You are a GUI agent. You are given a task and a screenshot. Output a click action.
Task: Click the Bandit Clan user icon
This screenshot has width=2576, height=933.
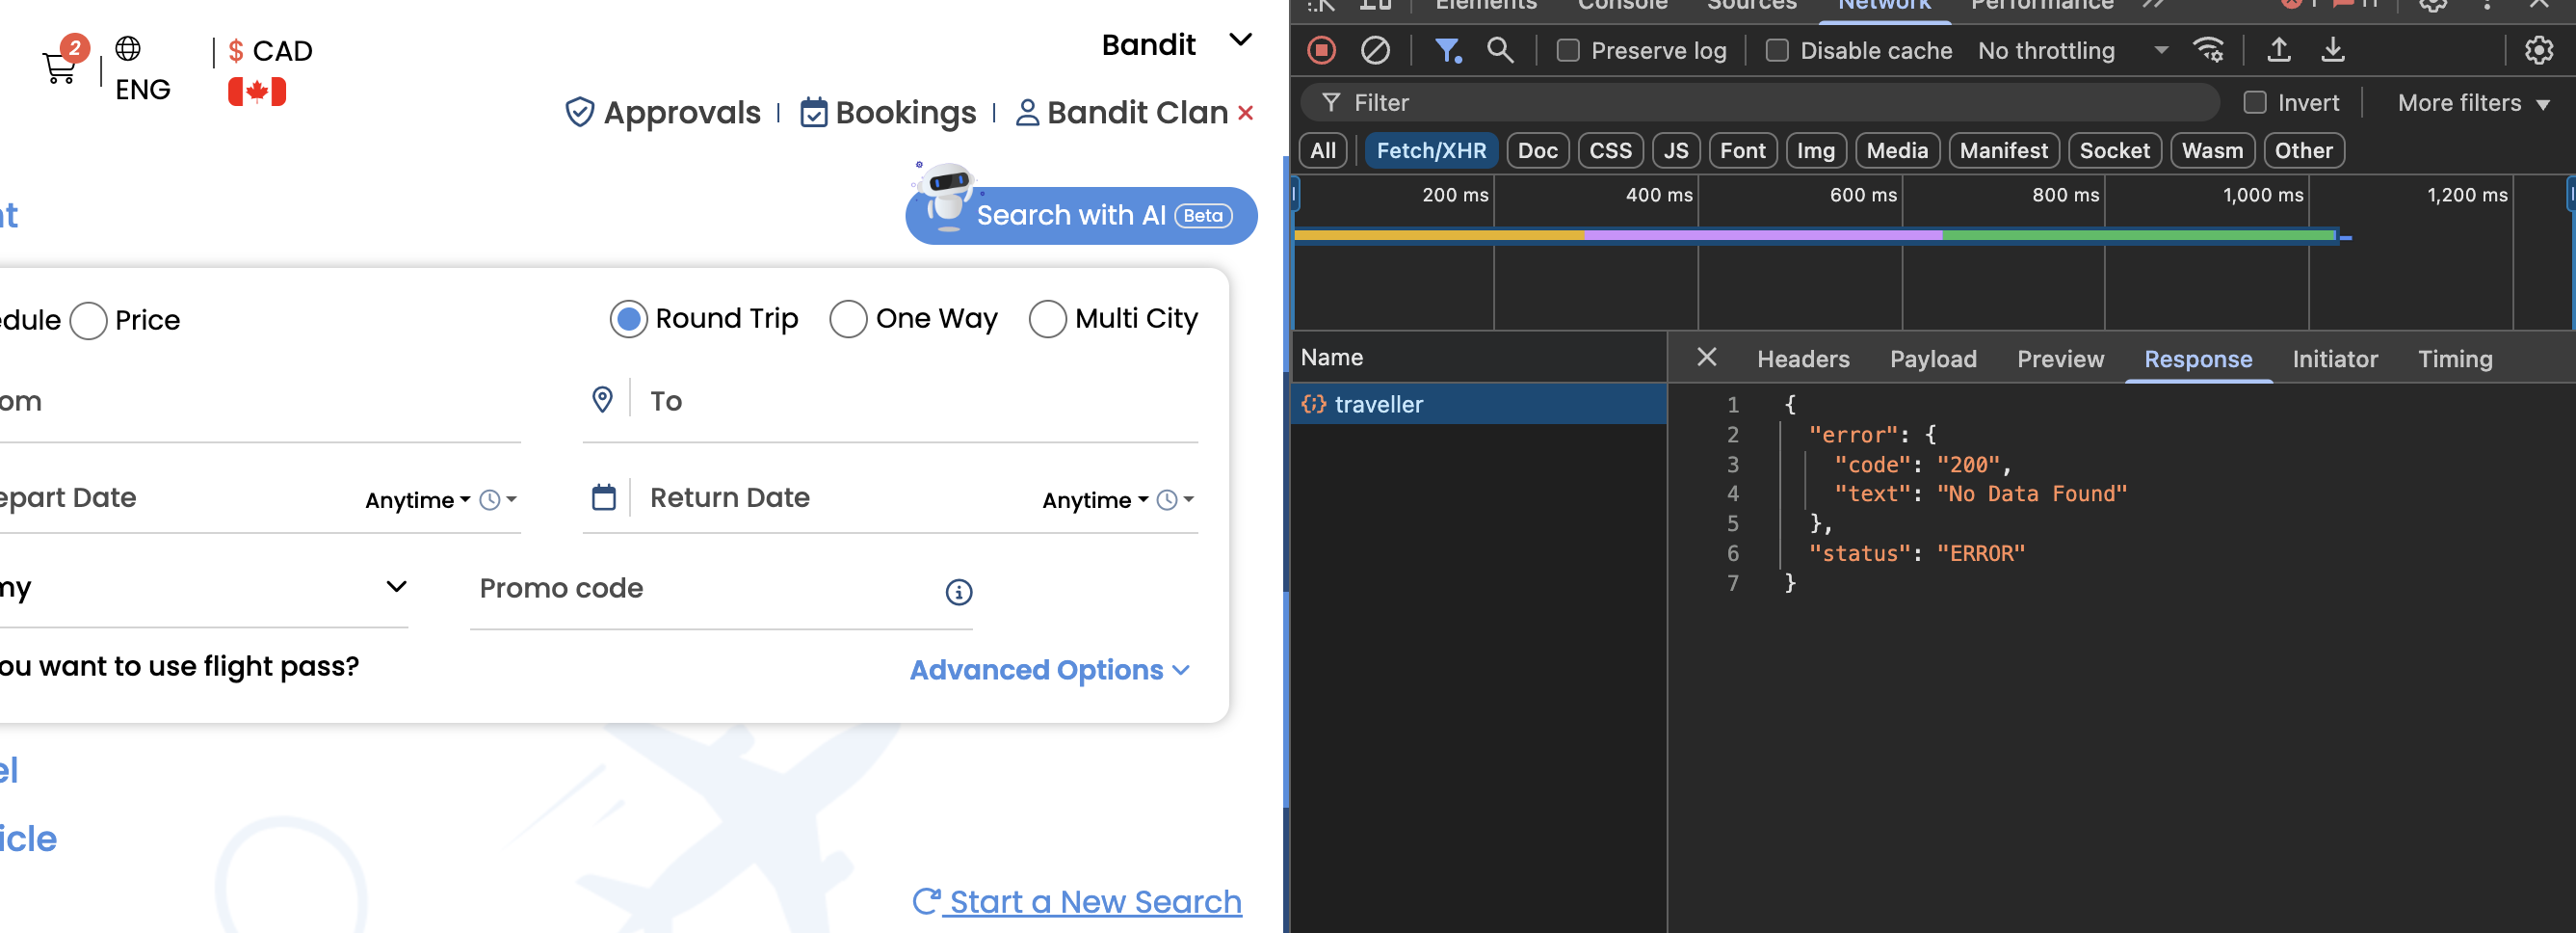1027,113
